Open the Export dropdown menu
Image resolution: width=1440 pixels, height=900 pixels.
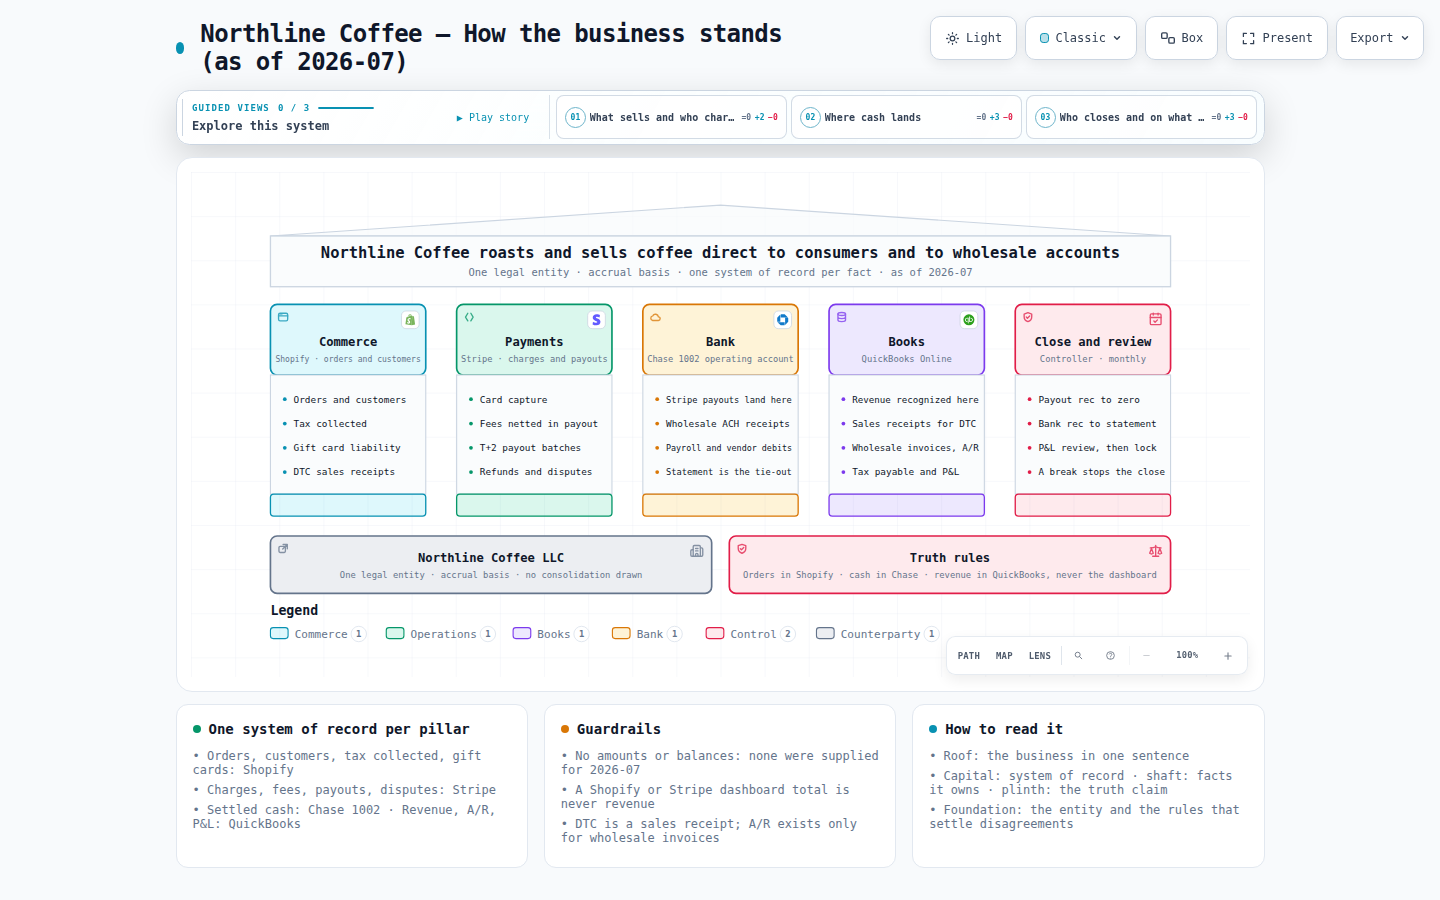pyautogui.click(x=1379, y=38)
